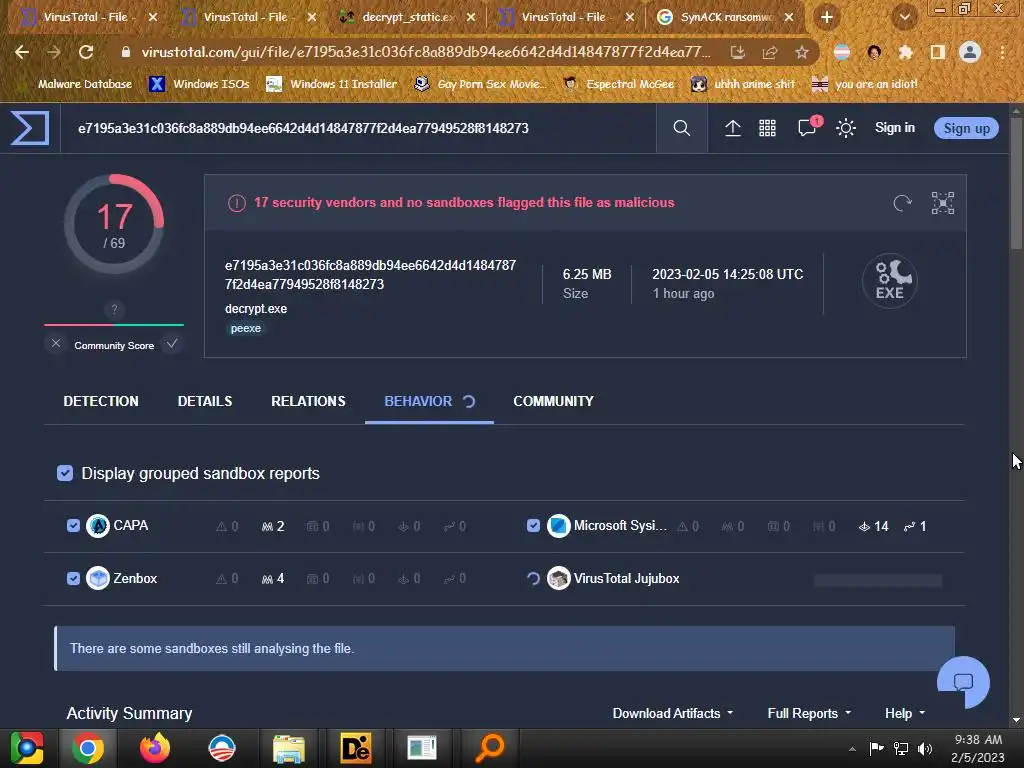Click the Sign in link
Image resolution: width=1024 pixels, height=768 pixels.
[895, 128]
